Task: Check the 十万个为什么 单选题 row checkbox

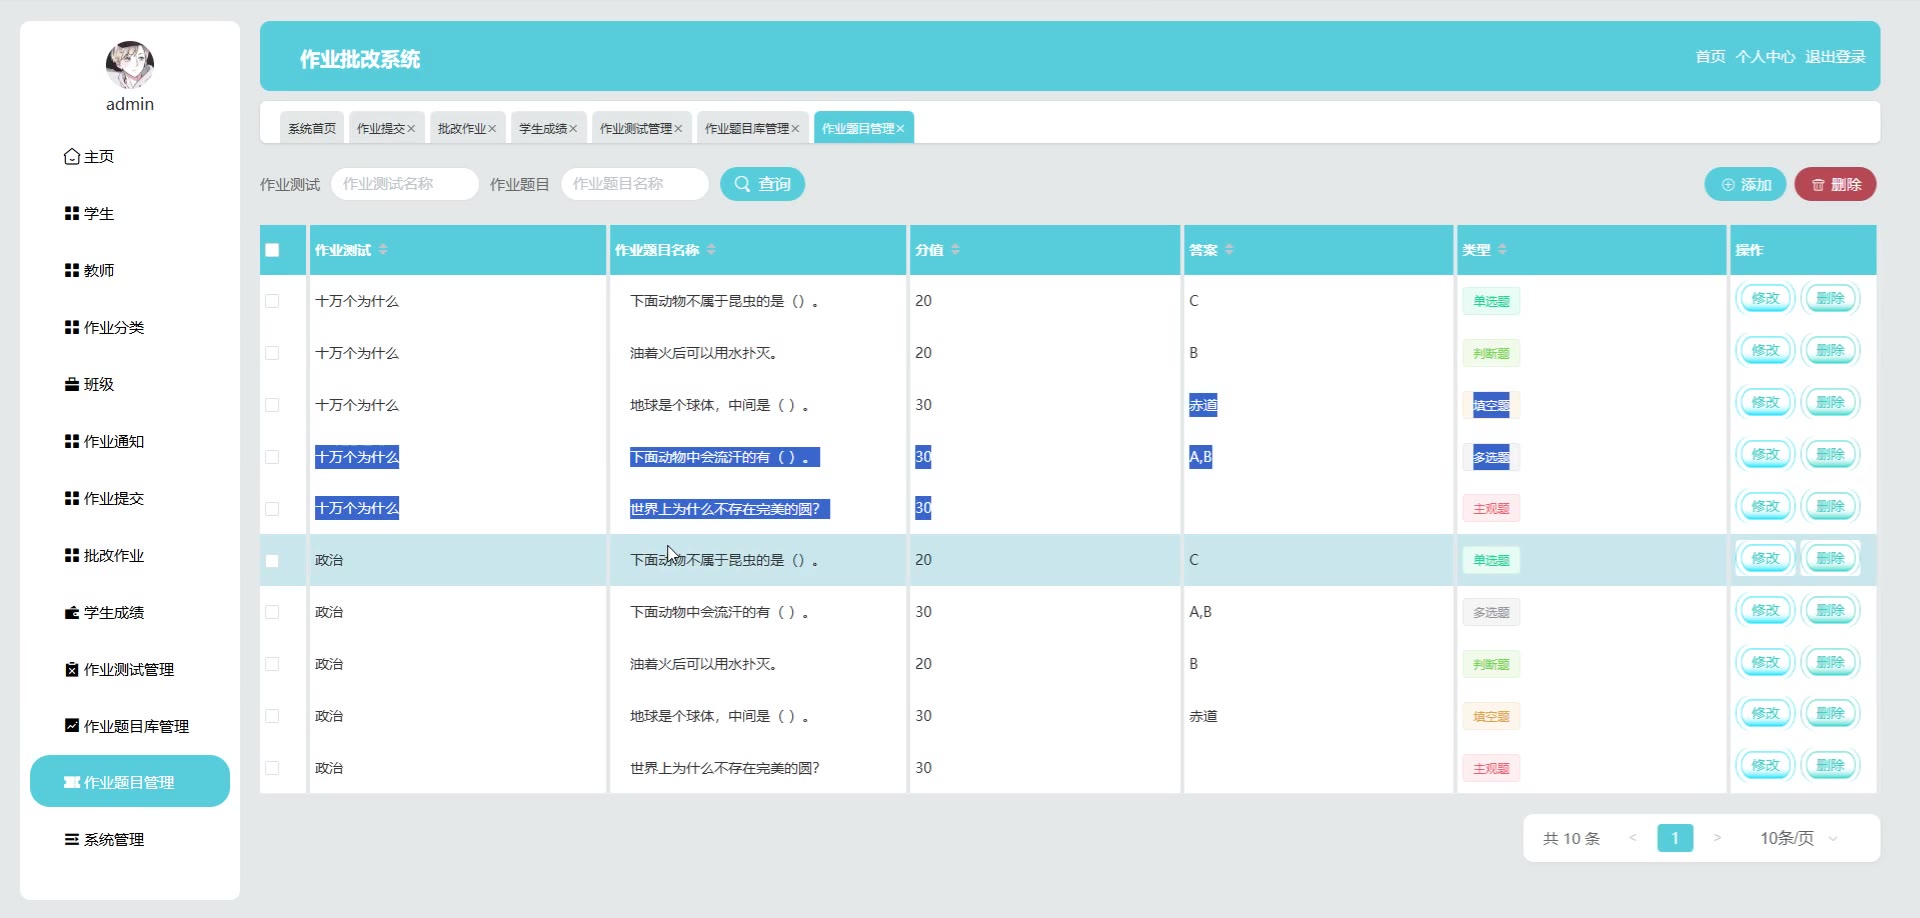Action: 272,301
